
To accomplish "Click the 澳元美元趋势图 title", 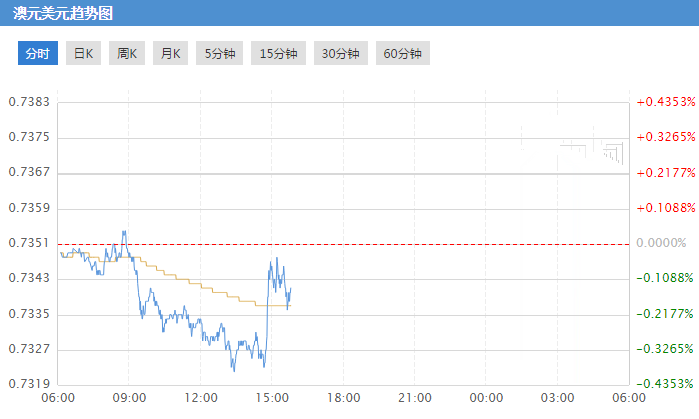I will click(x=63, y=15).
